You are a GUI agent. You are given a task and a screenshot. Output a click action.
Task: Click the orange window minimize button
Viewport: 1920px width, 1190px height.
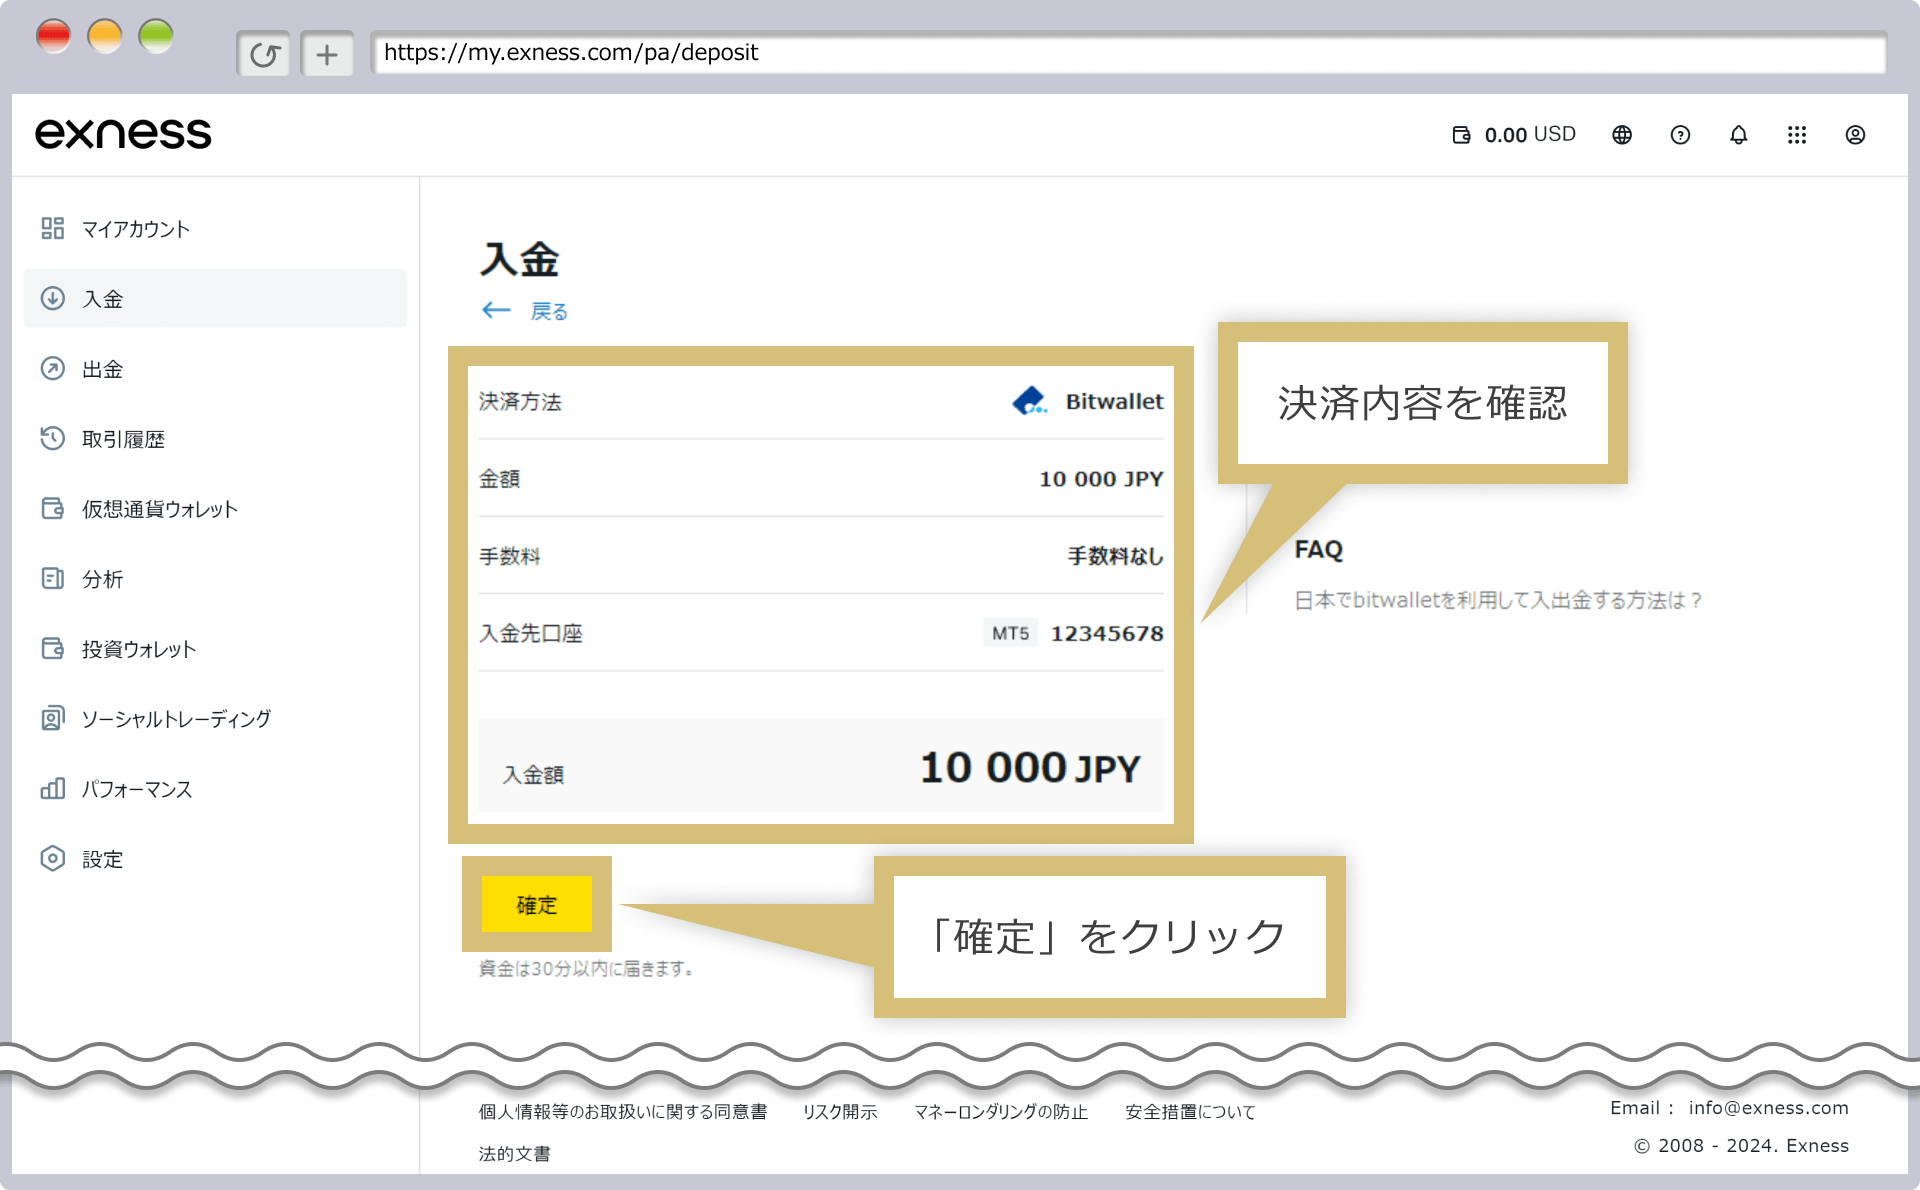105,36
